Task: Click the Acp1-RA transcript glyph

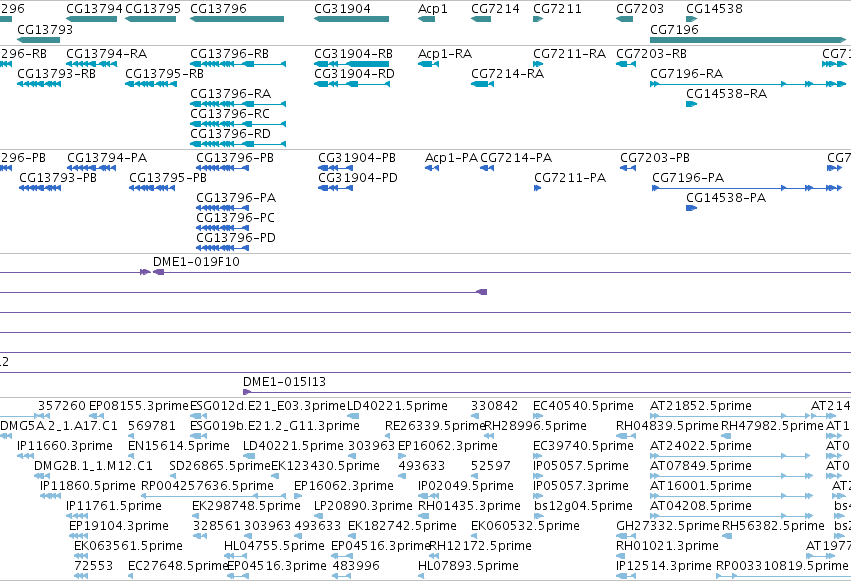Action: point(428,64)
